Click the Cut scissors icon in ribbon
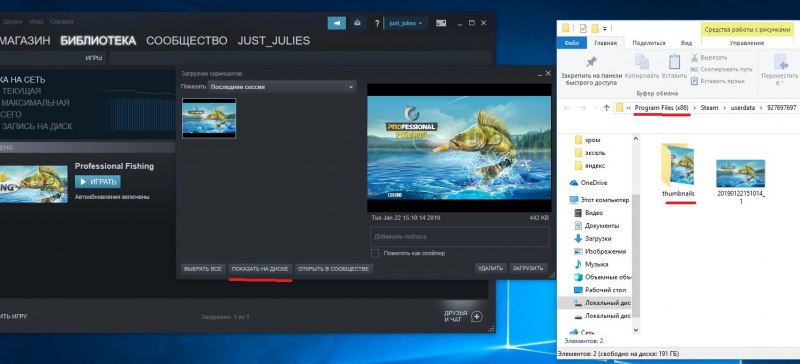This screenshot has height=364, width=800. point(694,58)
